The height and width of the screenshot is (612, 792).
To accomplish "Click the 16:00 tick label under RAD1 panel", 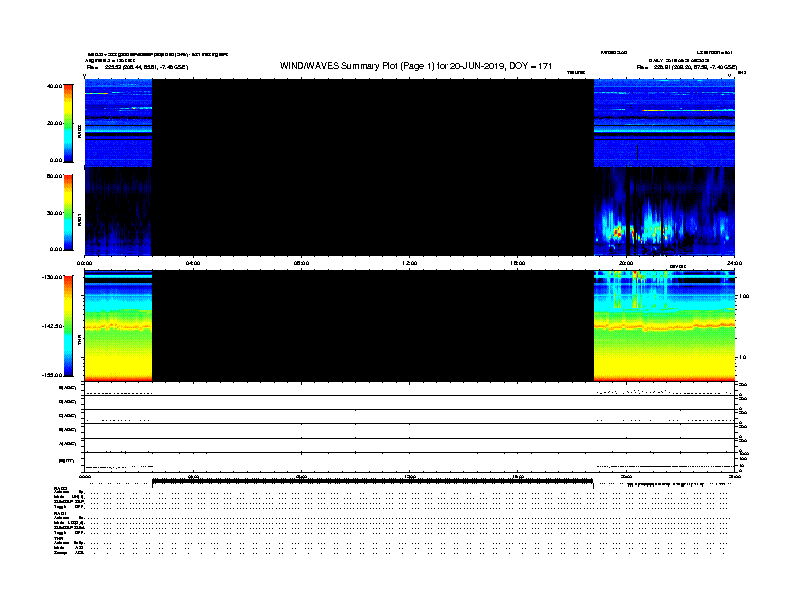I will pyautogui.click(x=518, y=263).
